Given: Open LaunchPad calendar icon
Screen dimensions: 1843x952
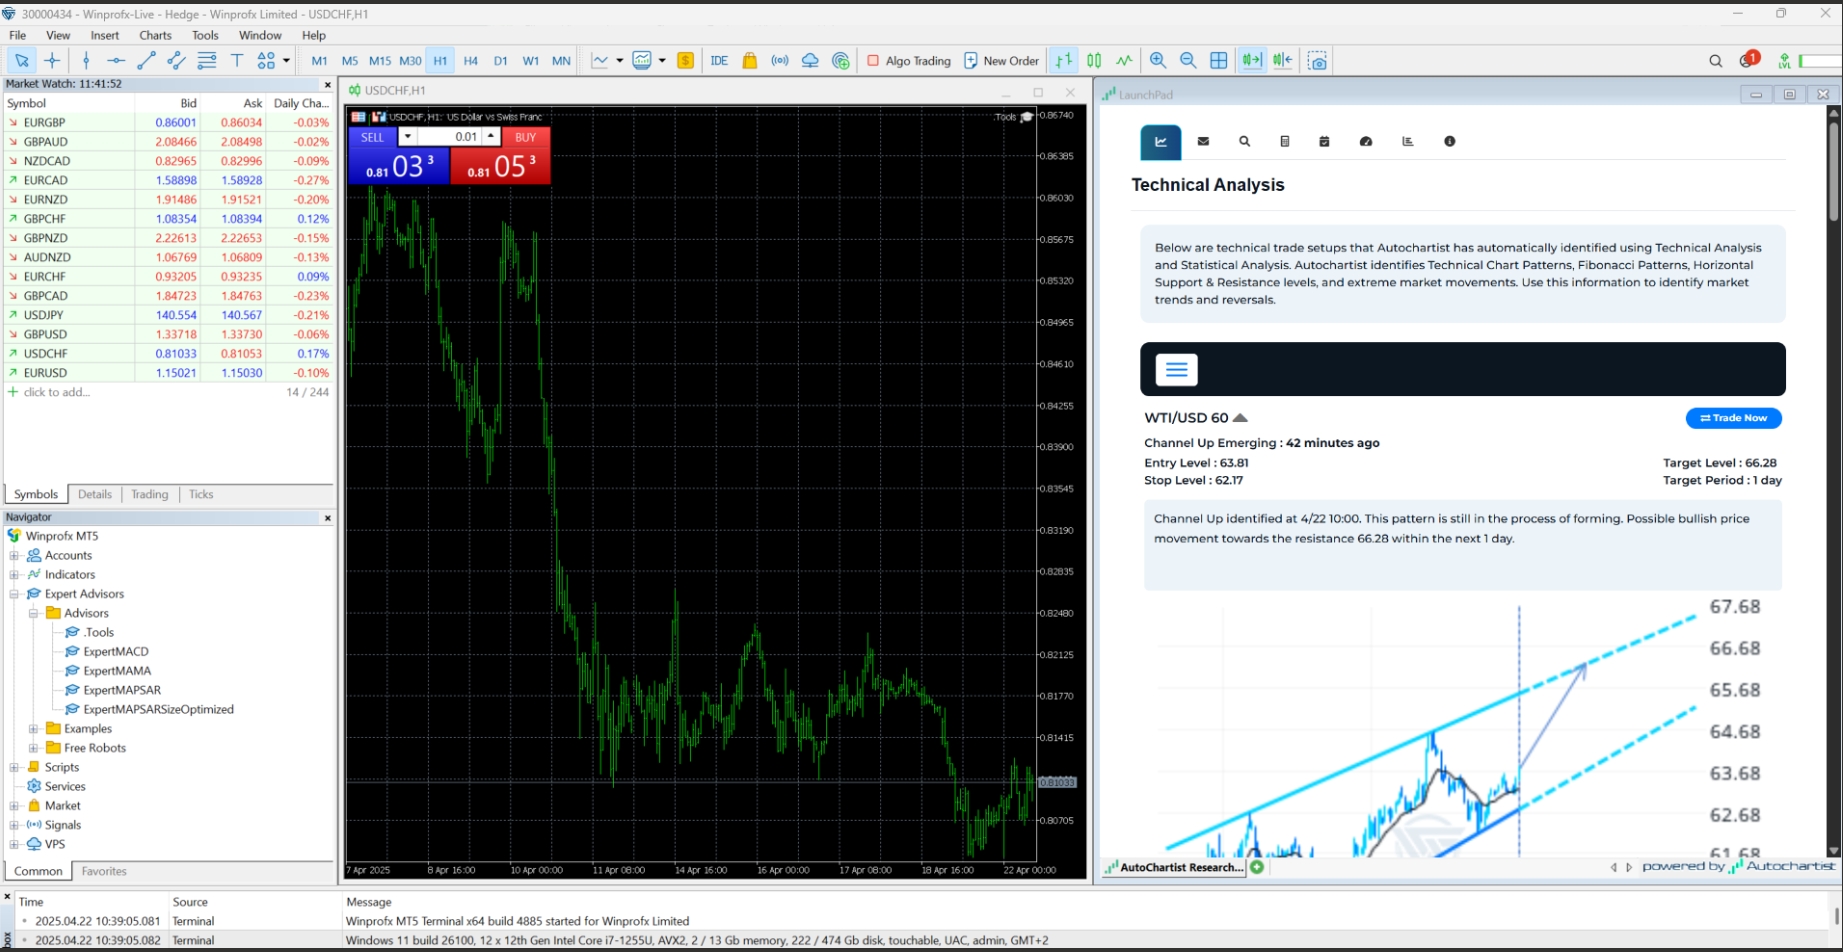Looking at the screenshot, I should (x=1324, y=142).
